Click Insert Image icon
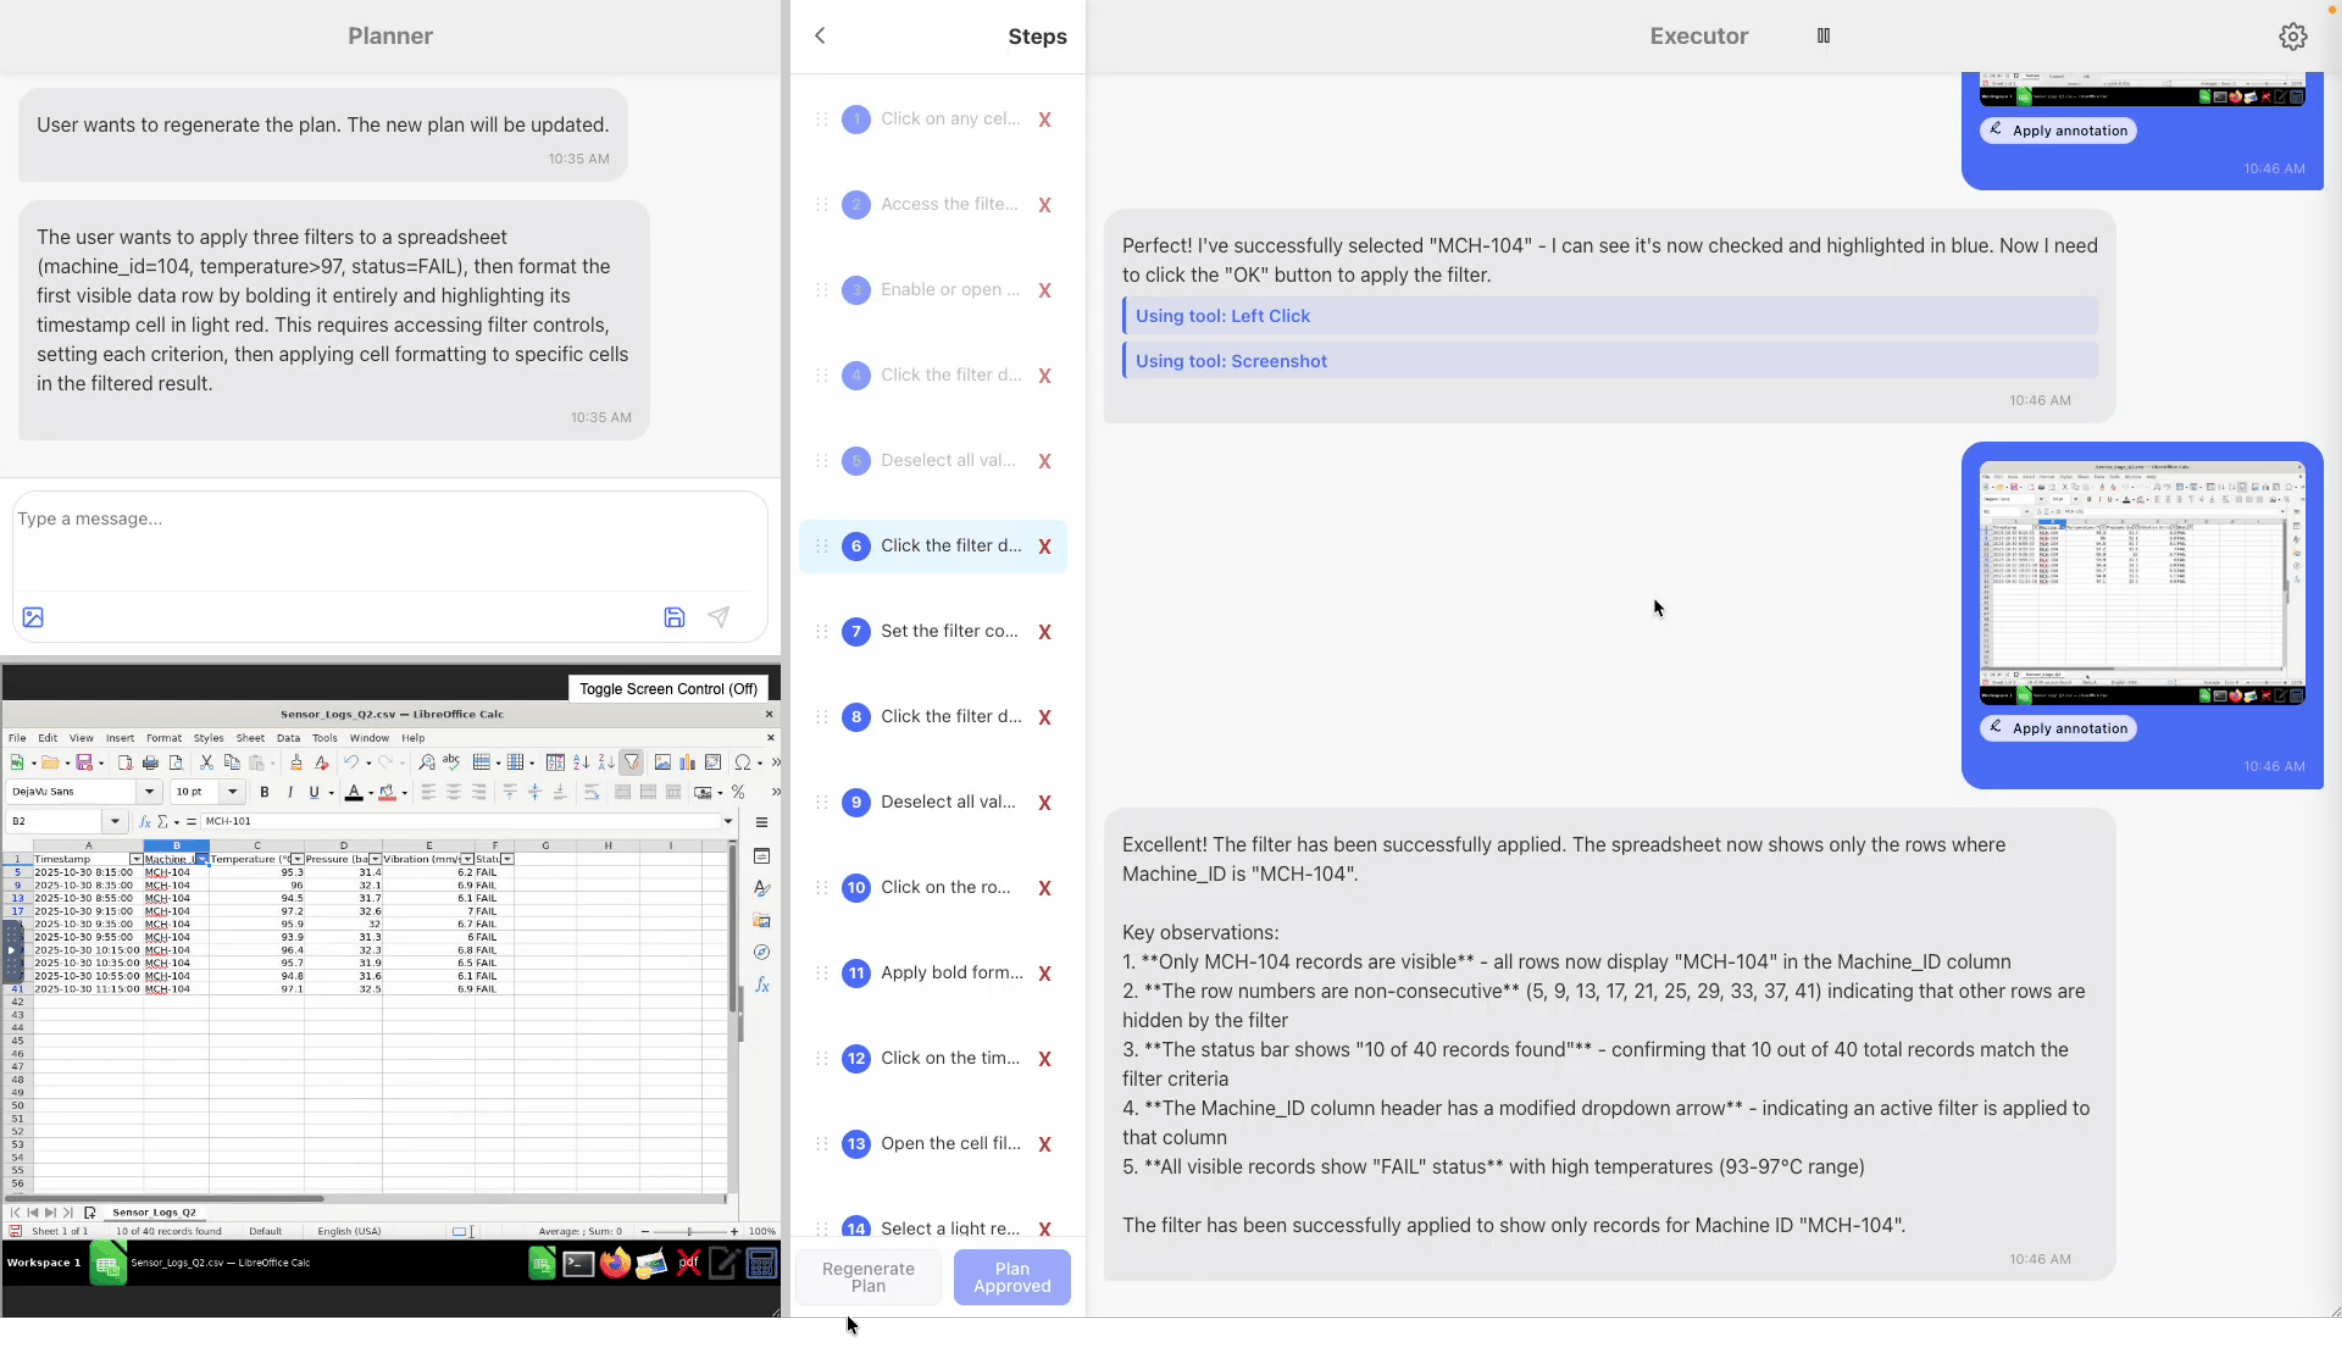This screenshot has height=1359, width=2342. point(662,763)
